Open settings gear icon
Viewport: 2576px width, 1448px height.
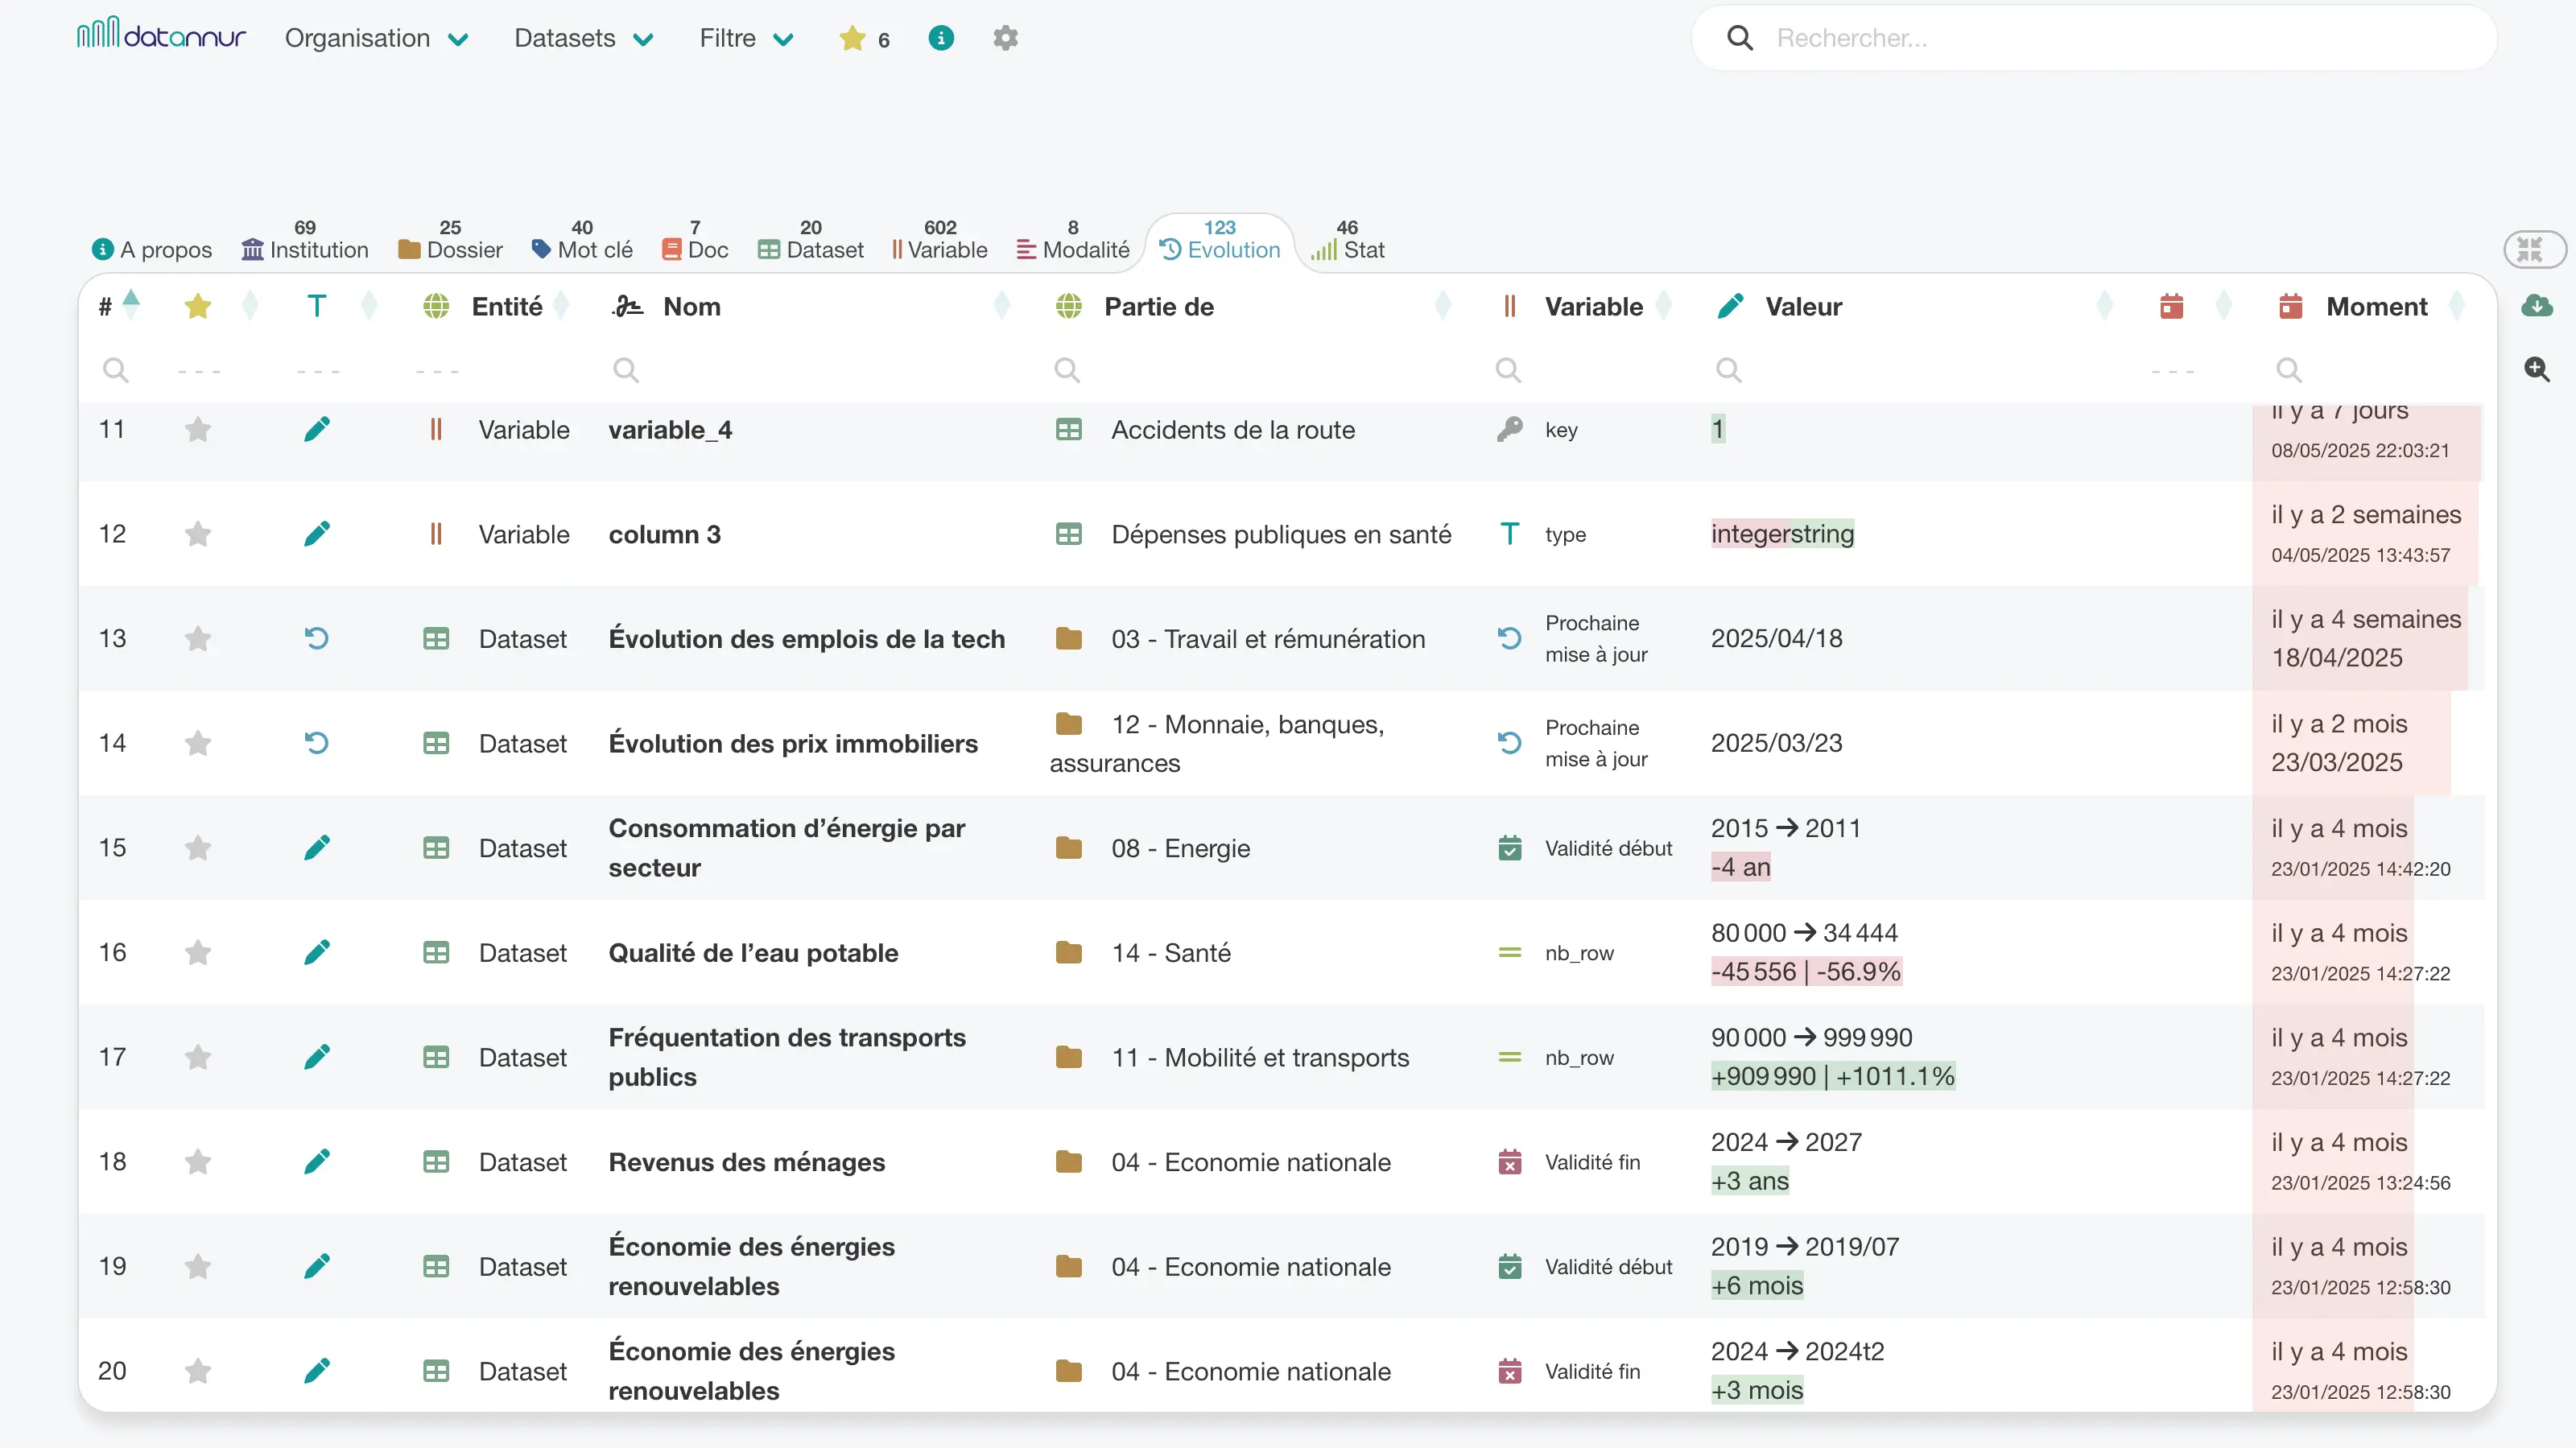[1005, 38]
